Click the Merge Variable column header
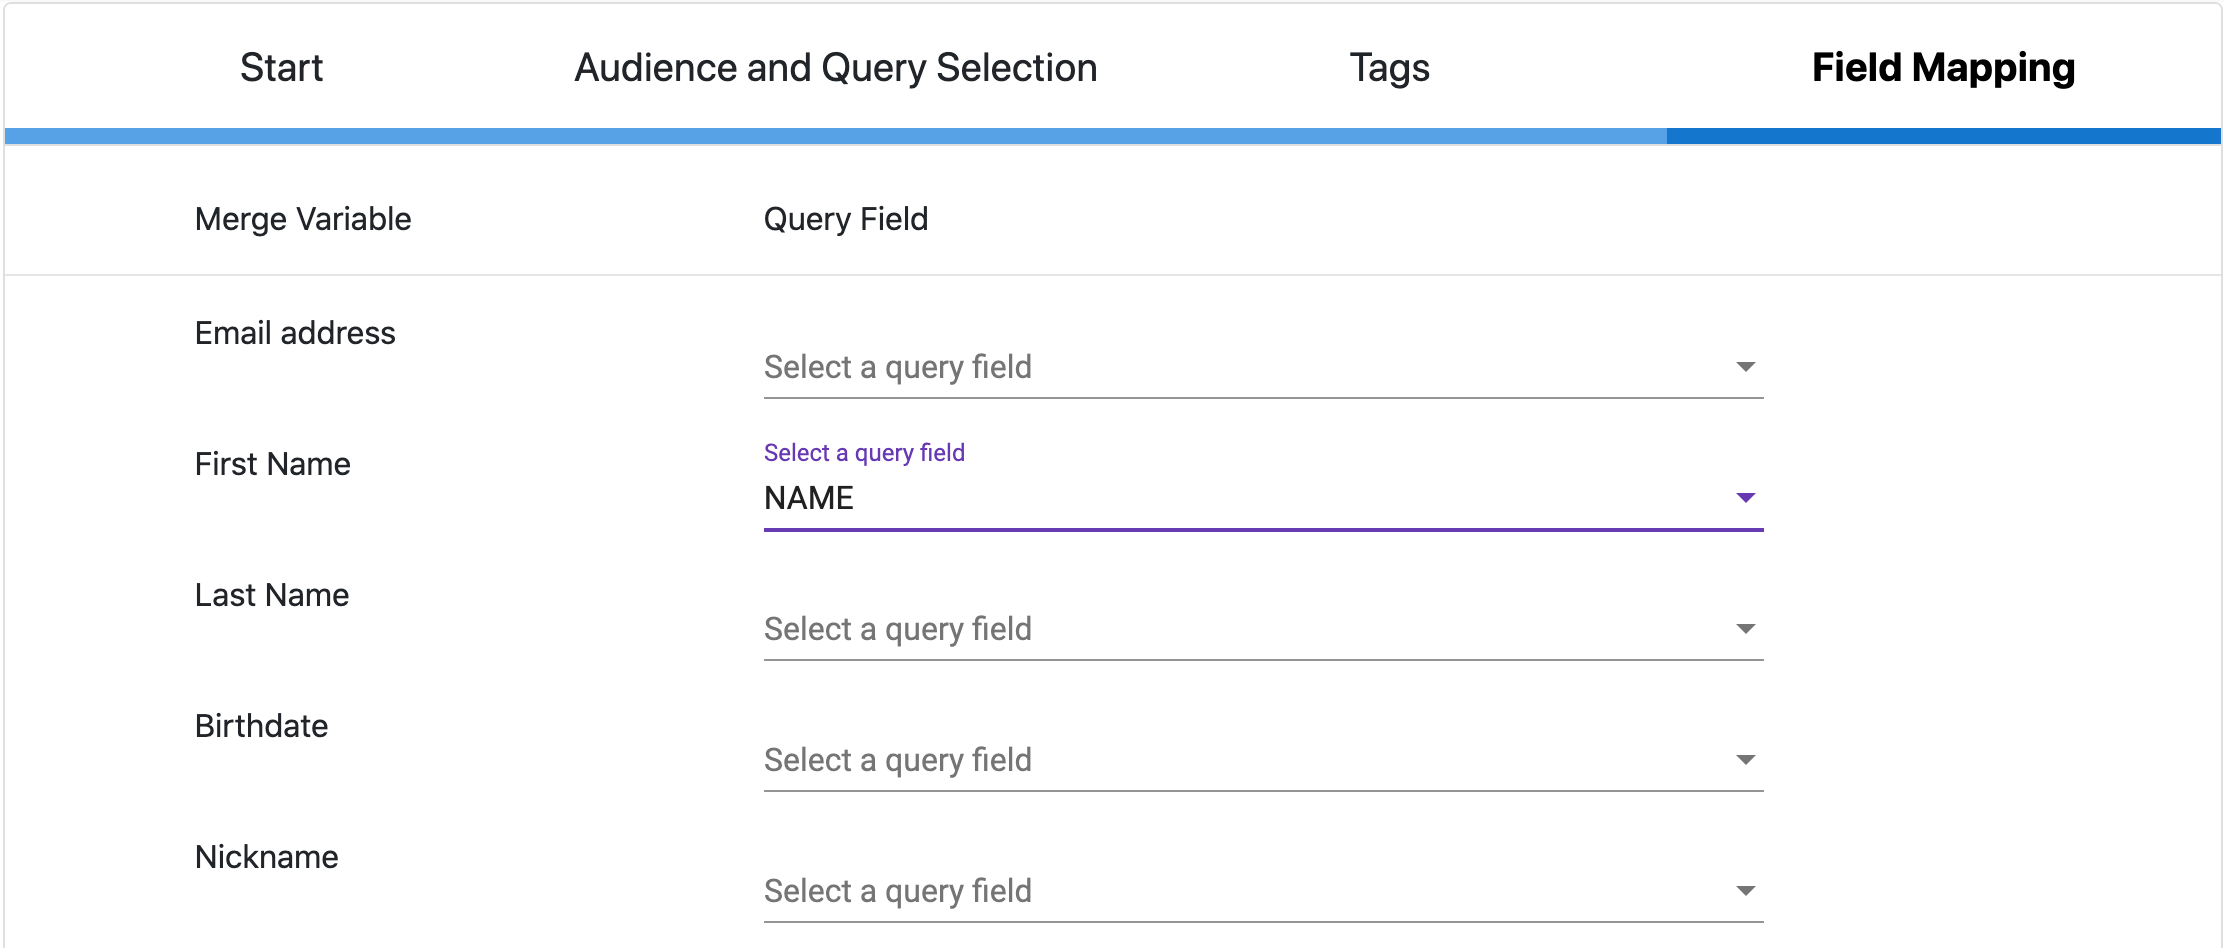Image resolution: width=2224 pixels, height=948 pixels. click(x=303, y=219)
